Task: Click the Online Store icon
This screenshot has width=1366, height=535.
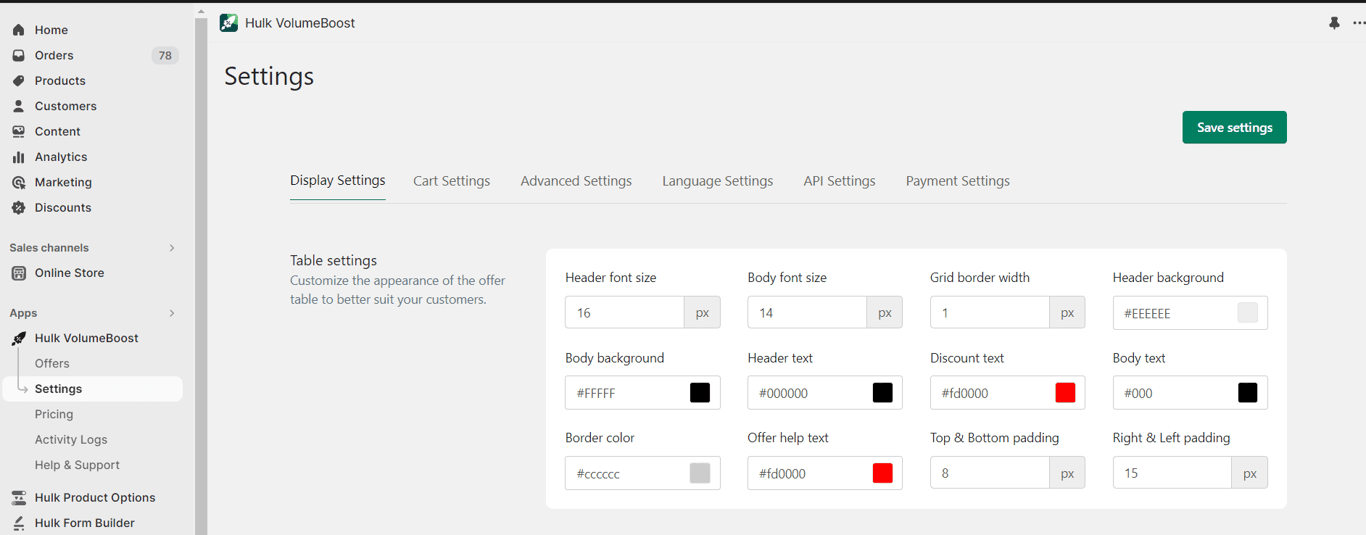Action: [18, 273]
